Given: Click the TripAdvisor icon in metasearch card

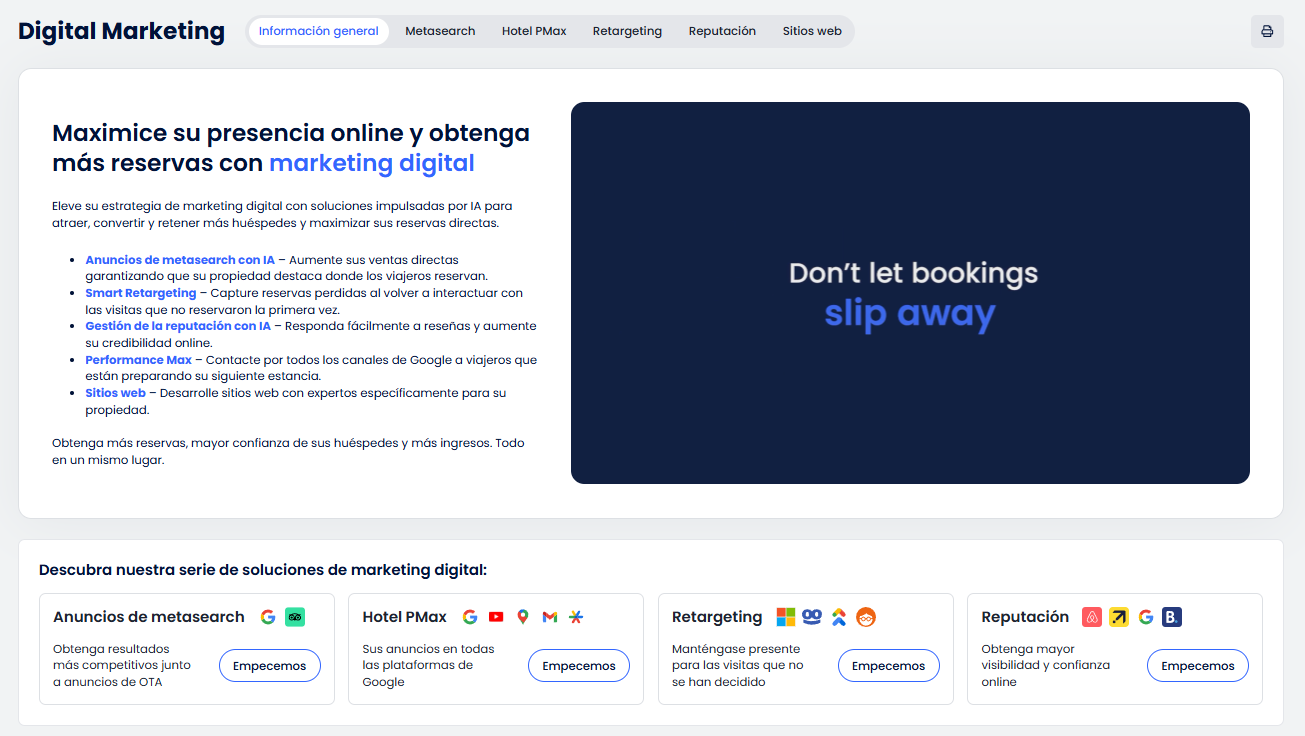Looking at the screenshot, I should [x=294, y=617].
